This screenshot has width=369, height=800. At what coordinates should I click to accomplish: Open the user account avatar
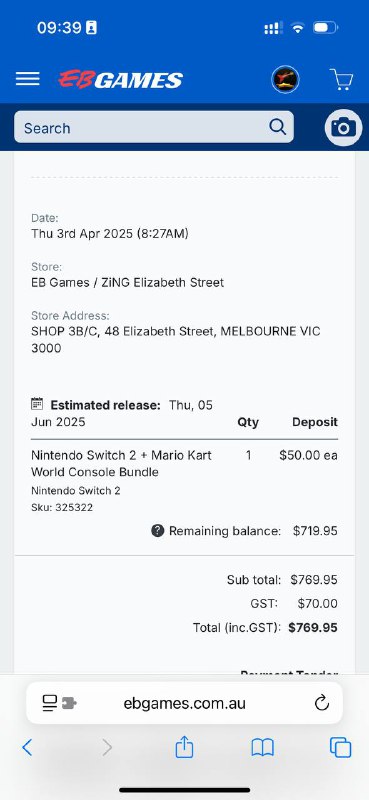click(285, 79)
